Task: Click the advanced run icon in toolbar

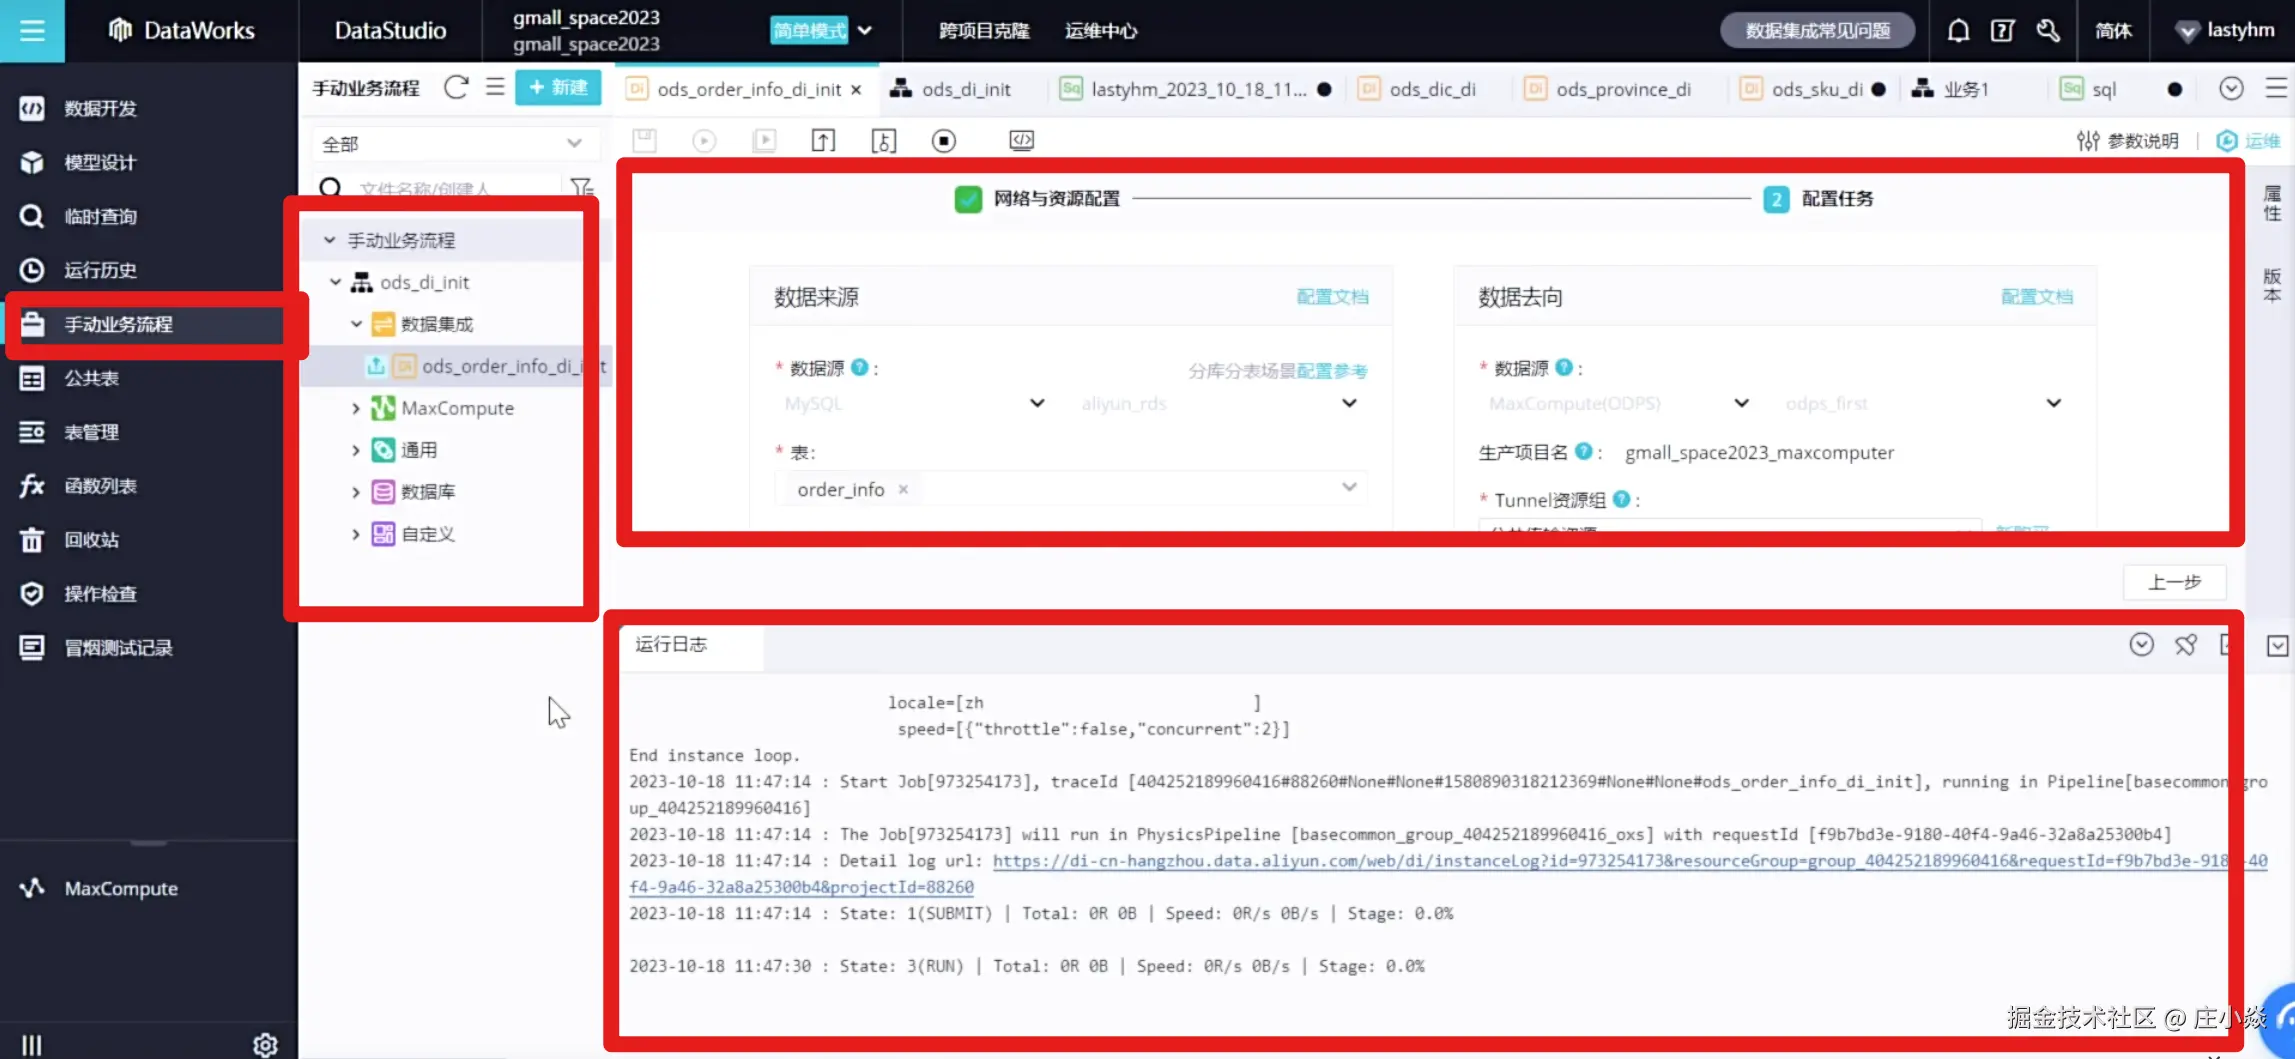Action: pos(764,141)
